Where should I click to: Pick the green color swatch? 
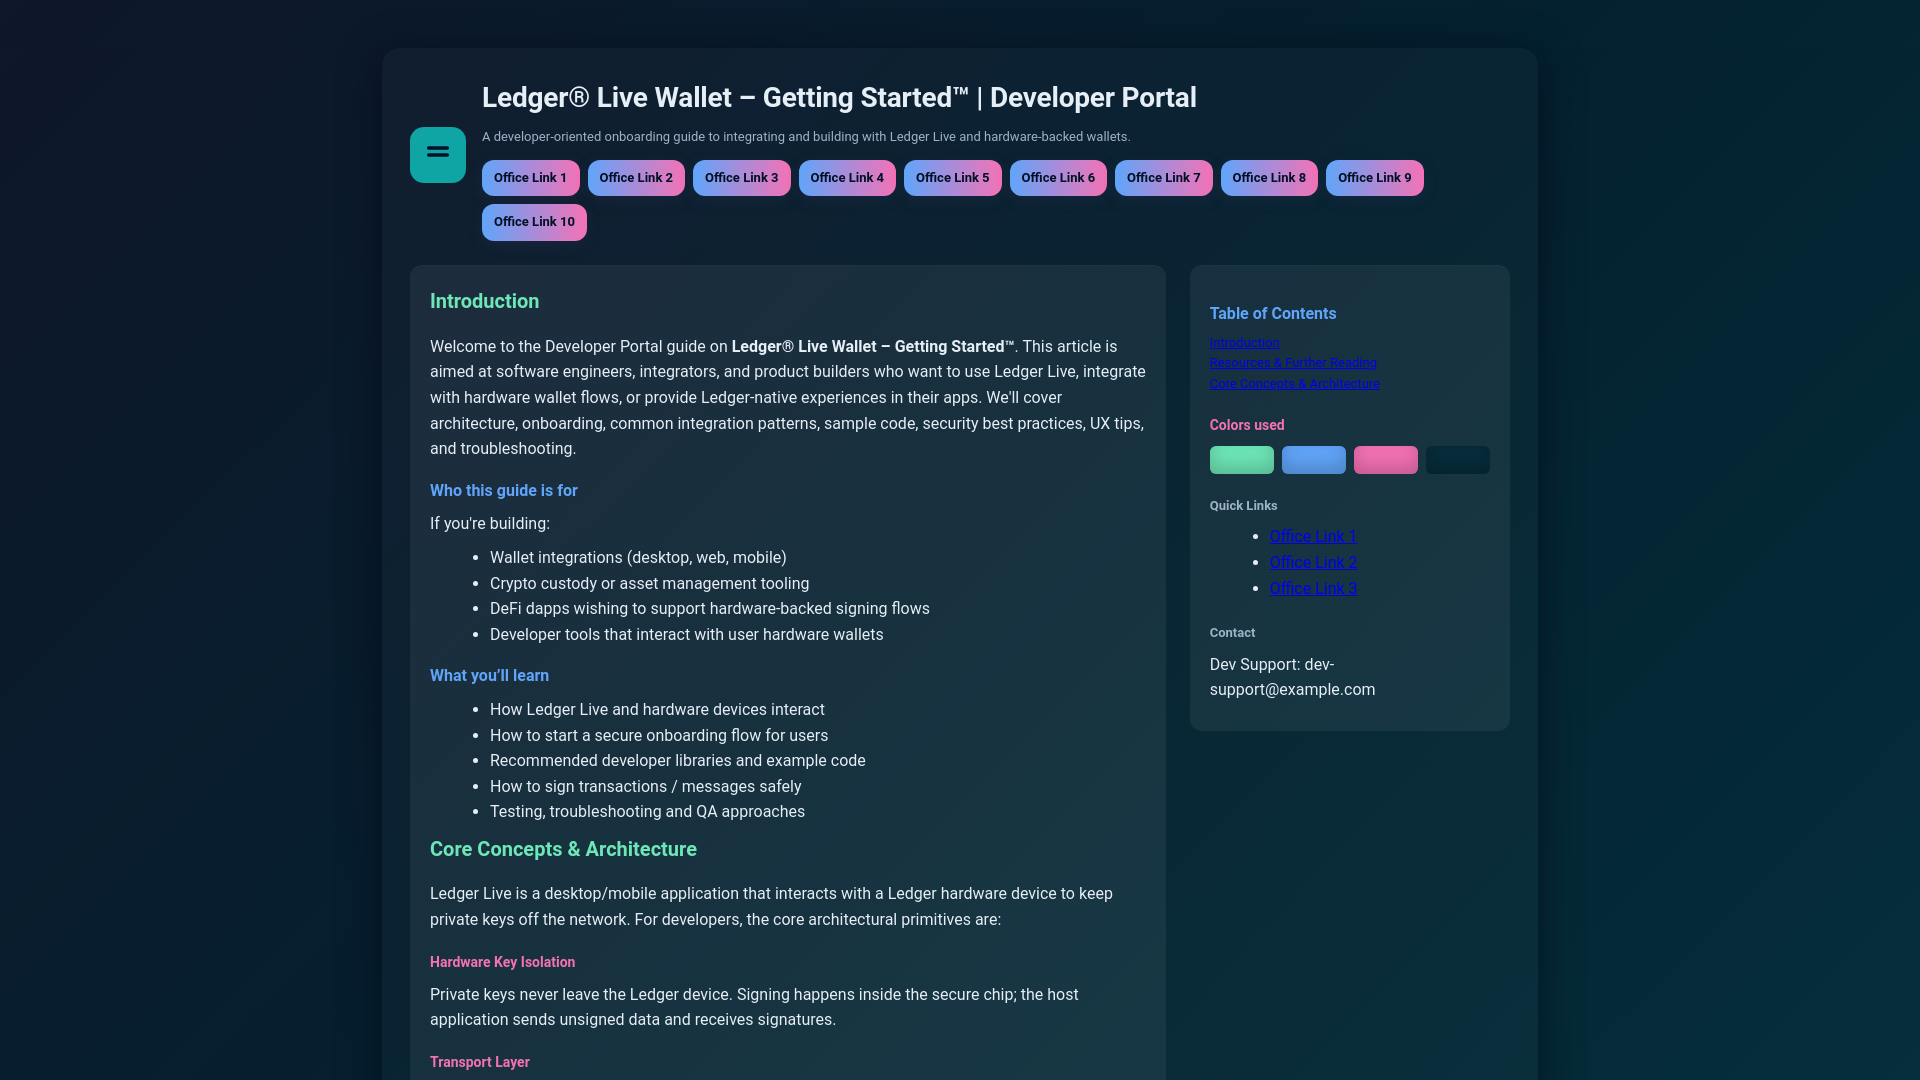(x=1242, y=460)
